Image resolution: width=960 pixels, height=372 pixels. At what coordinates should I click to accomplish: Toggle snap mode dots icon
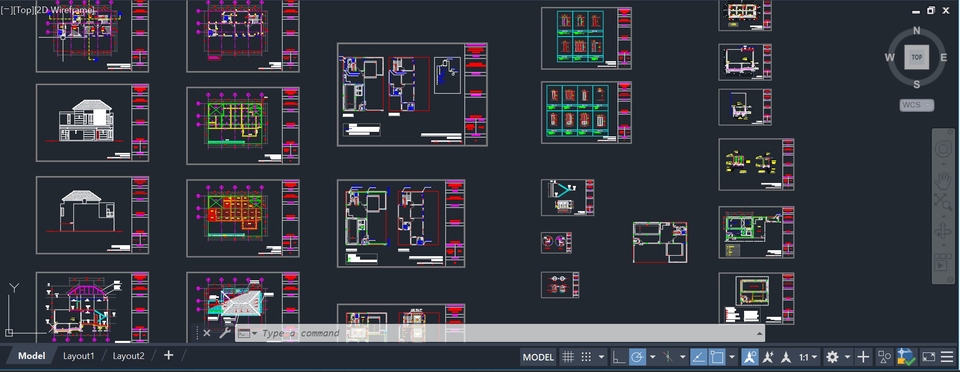click(586, 357)
